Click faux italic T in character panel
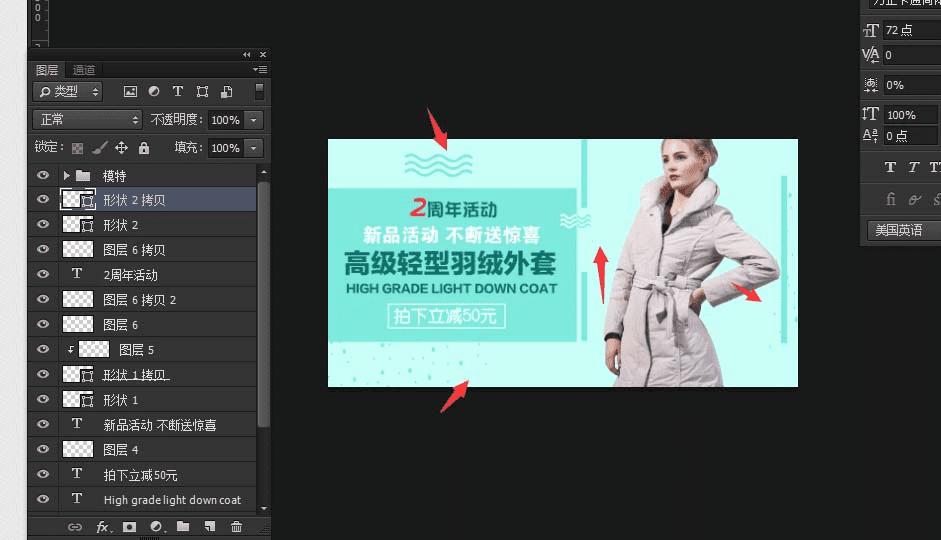941x540 pixels. click(913, 167)
